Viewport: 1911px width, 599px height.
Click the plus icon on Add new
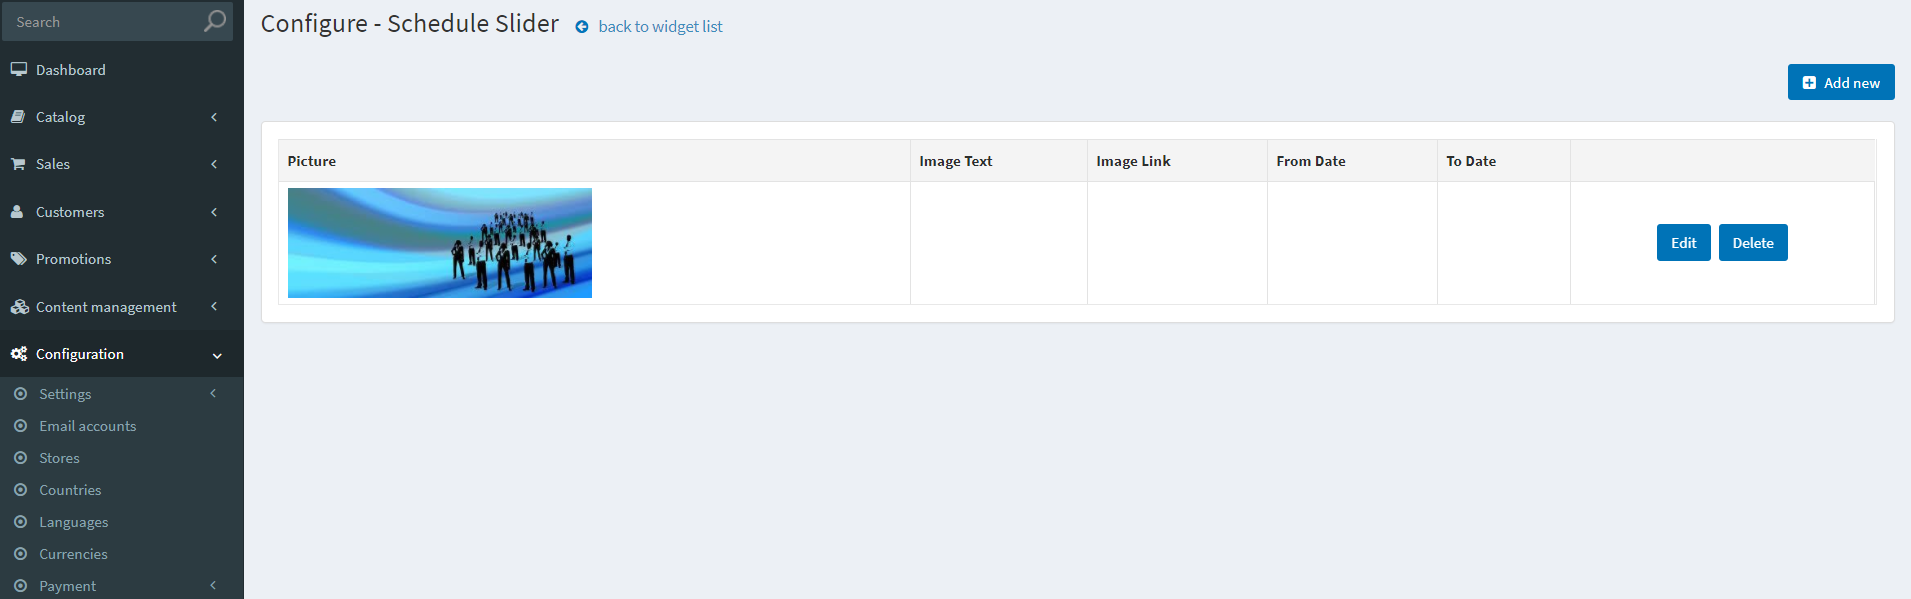tap(1809, 83)
